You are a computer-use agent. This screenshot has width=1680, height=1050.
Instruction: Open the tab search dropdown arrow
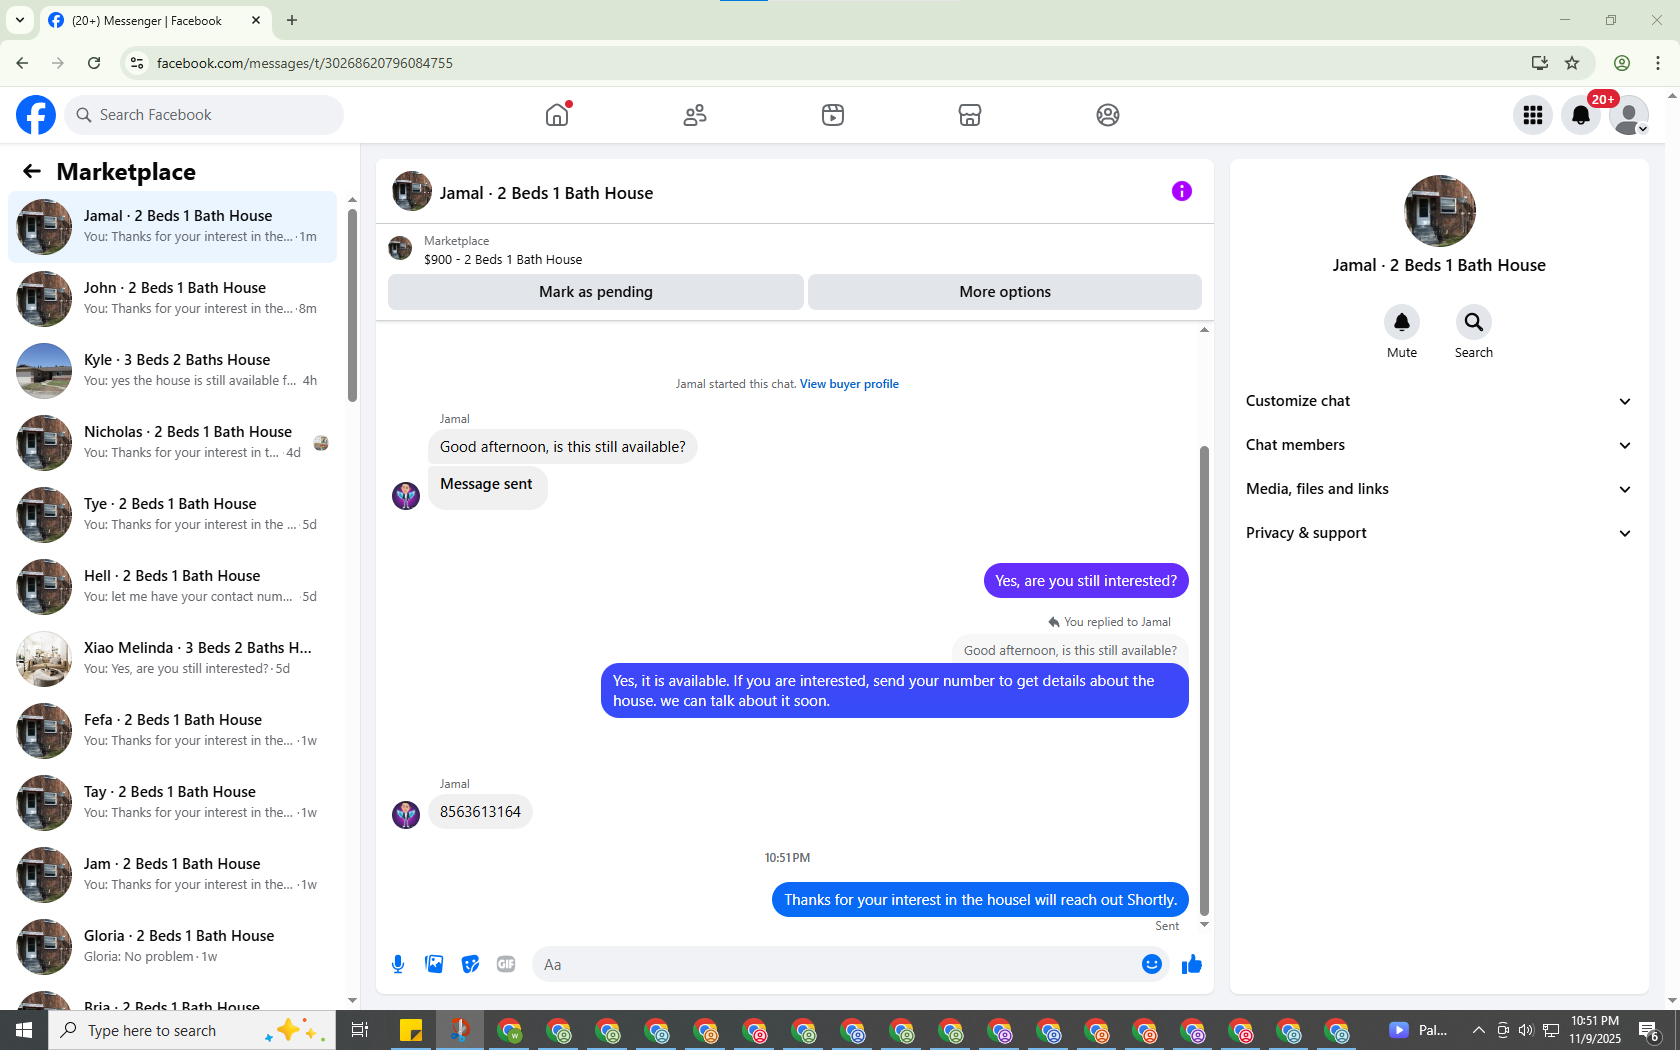coord(20,20)
